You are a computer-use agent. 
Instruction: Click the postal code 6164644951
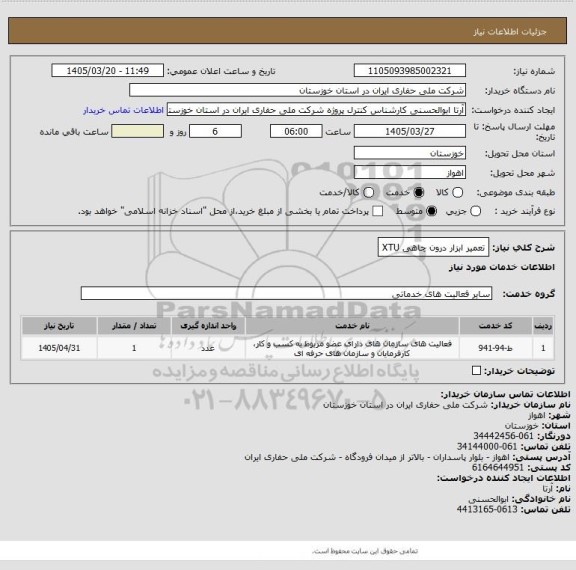pos(498,468)
